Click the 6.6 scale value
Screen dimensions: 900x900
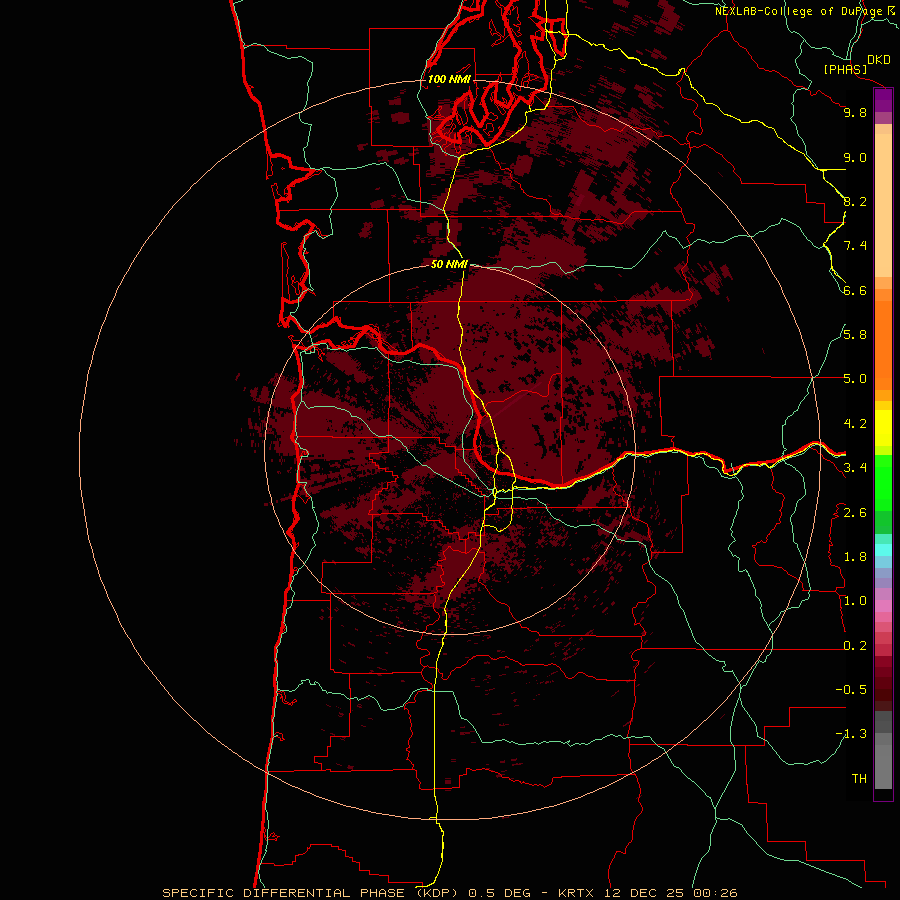855,290
